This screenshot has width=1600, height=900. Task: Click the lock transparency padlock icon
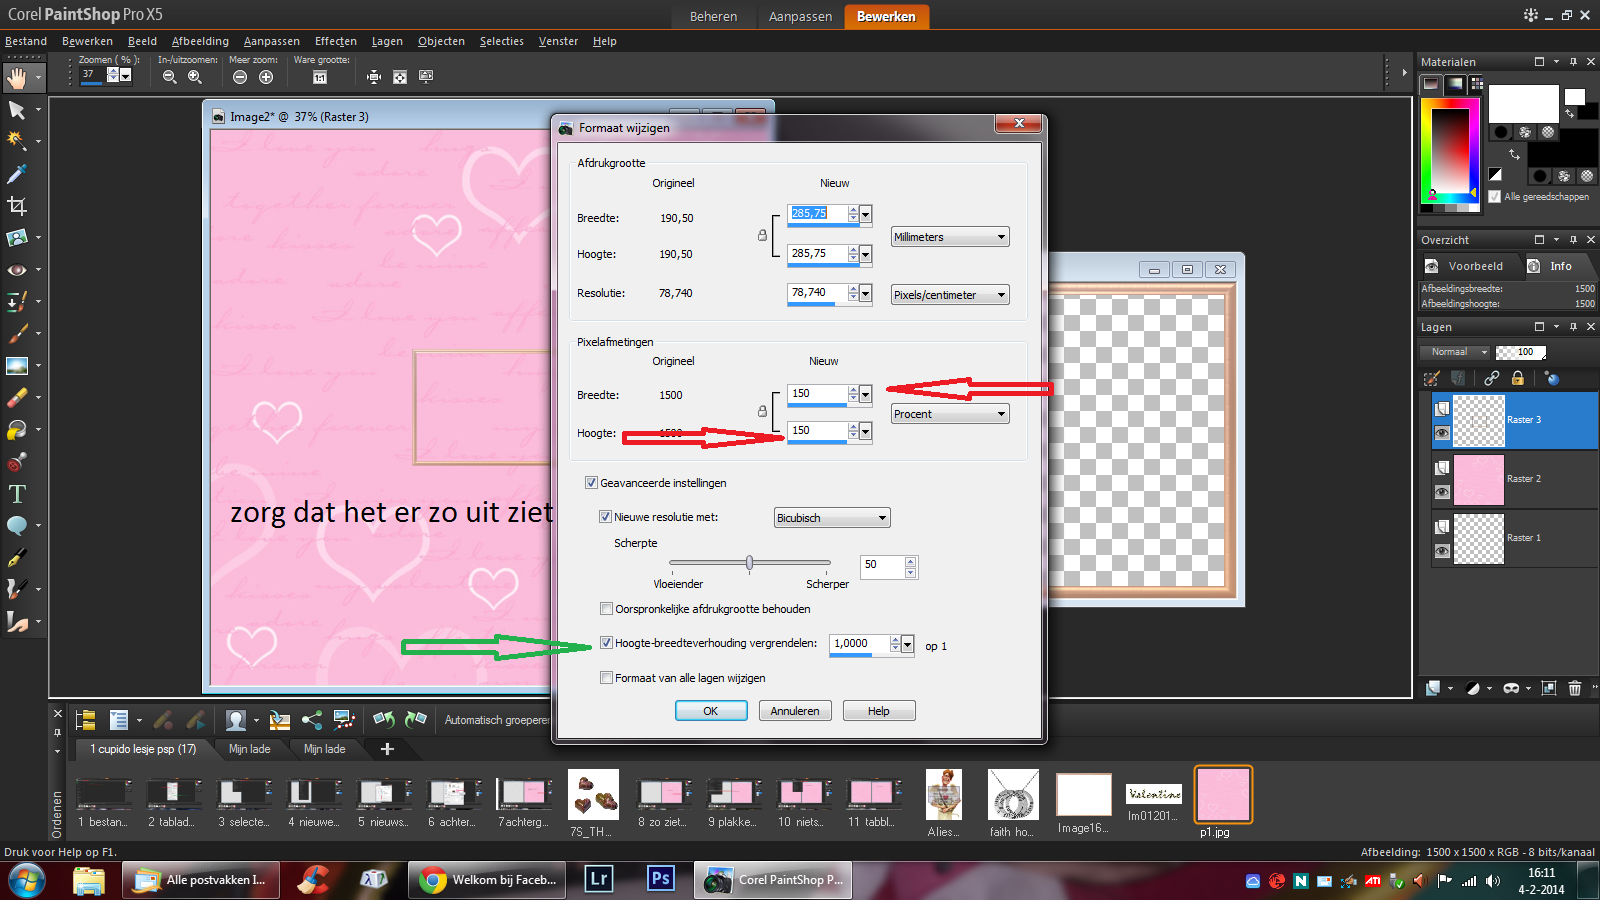[1518, 378]
